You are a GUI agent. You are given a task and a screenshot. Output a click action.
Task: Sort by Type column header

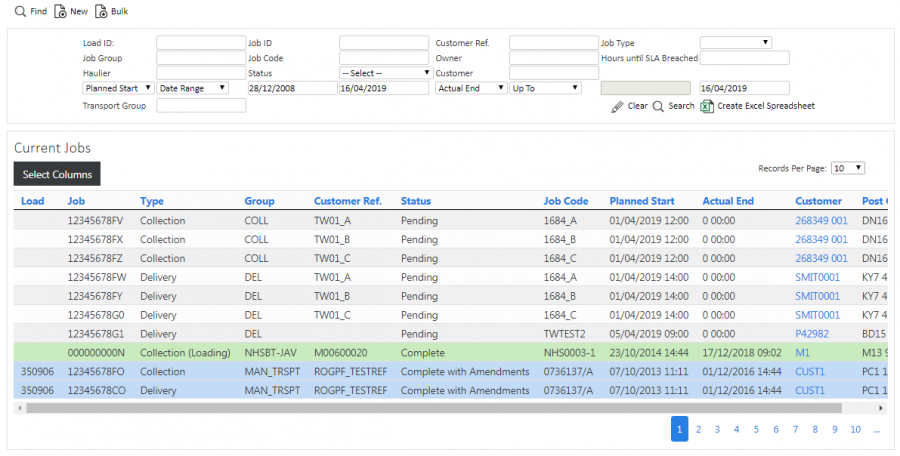152,201
